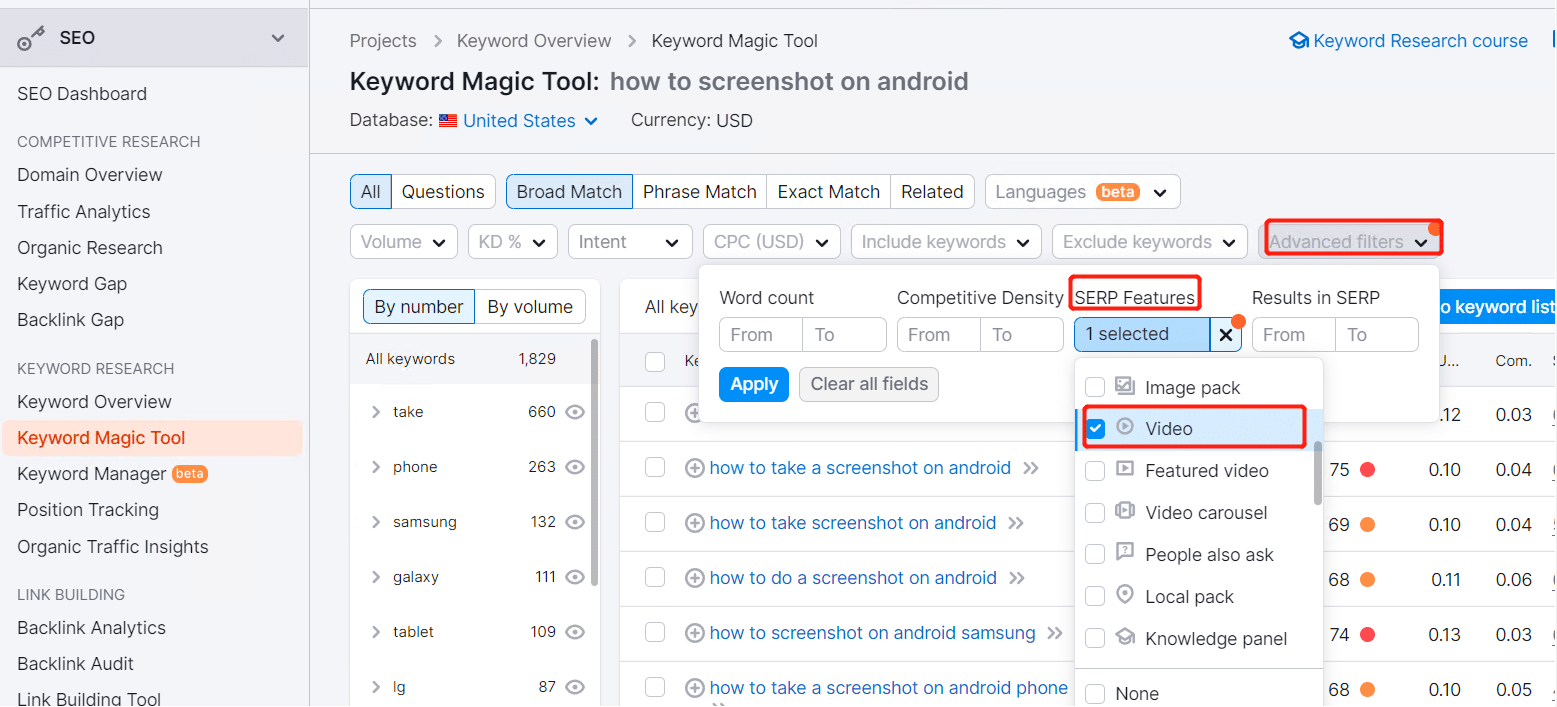Click the blue Apply button

[753, 384]
